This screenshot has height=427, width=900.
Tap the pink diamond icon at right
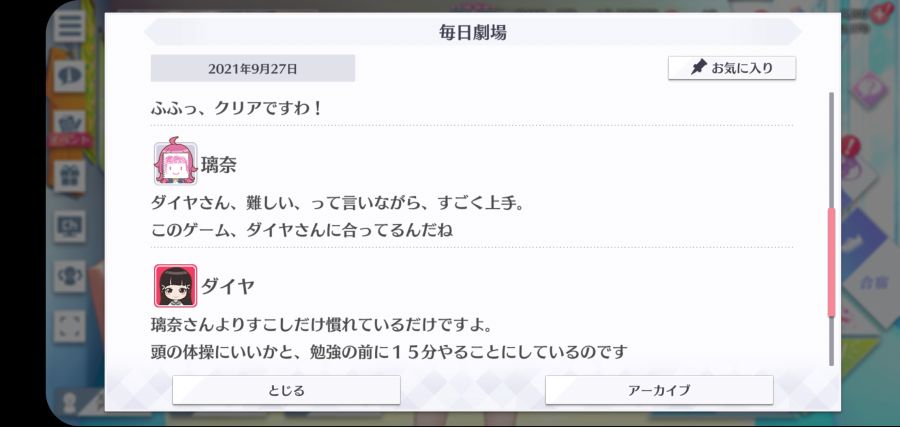coord(870,91)
